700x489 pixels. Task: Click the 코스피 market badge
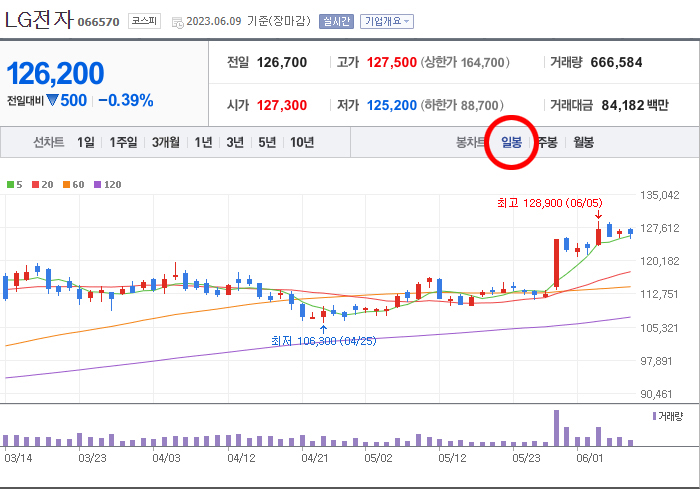pos(144,21)
